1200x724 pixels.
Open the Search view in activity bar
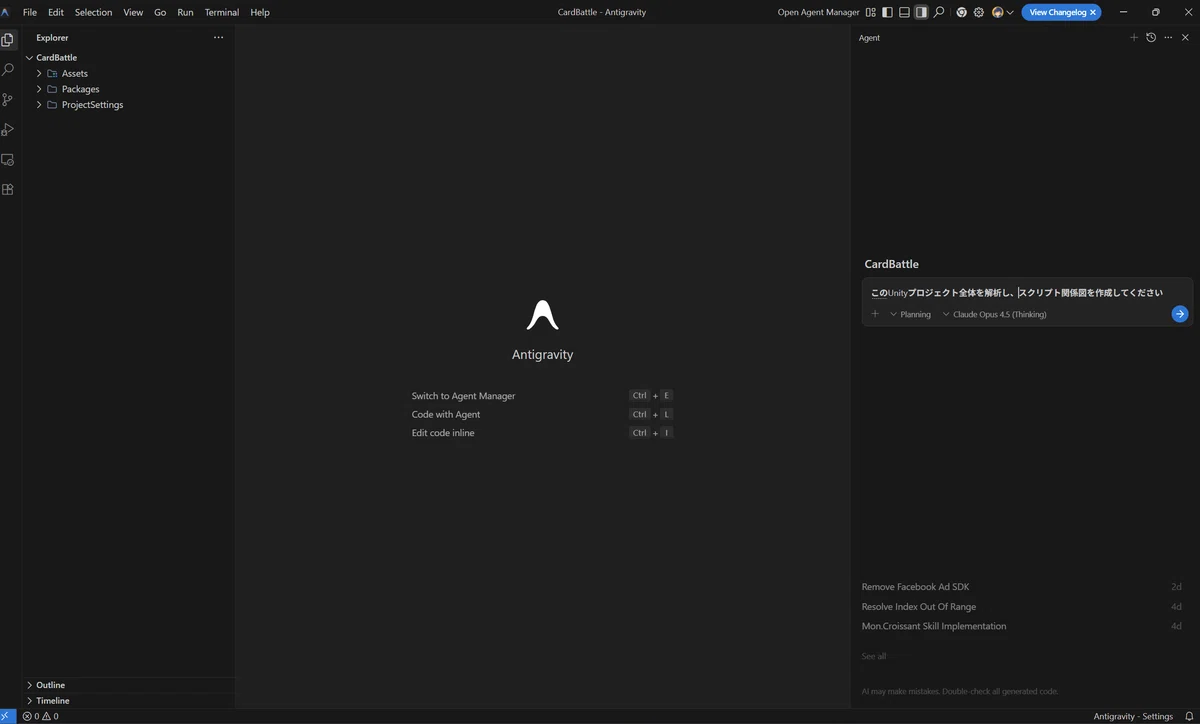coord(8,70)
